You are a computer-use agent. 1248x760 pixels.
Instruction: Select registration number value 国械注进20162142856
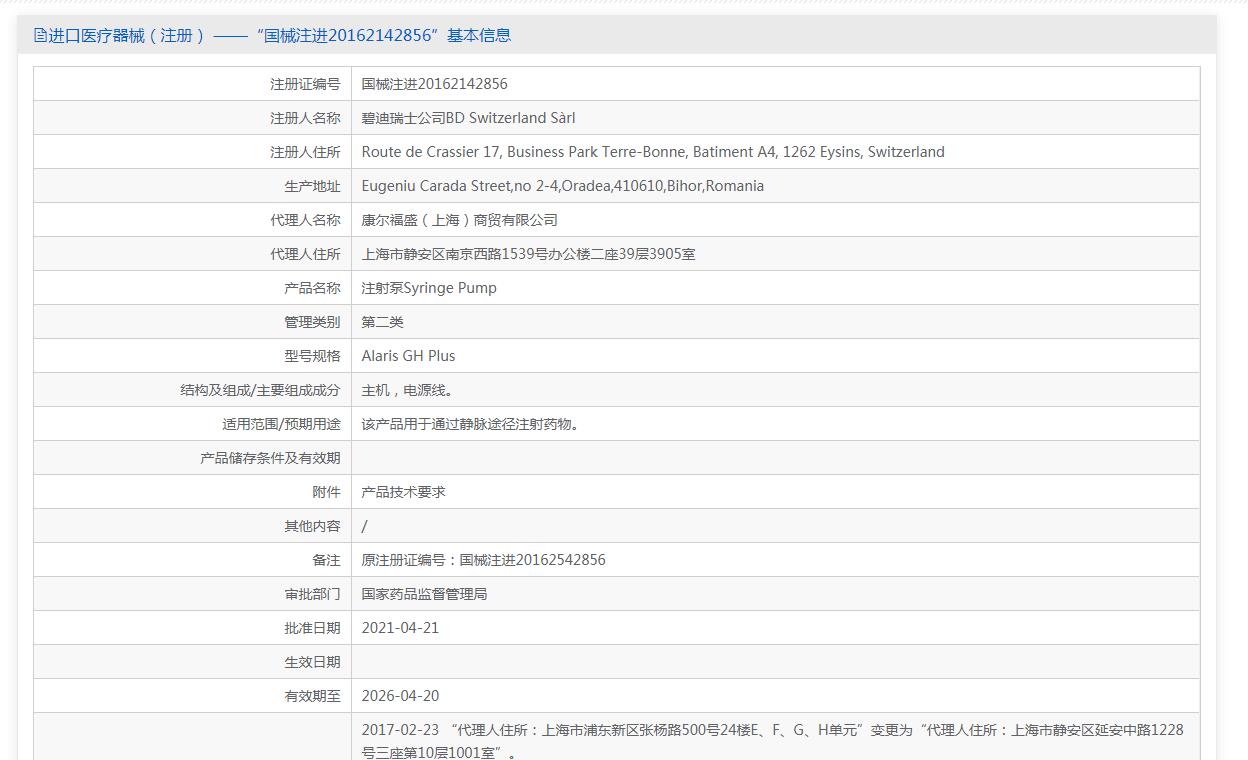434,84
